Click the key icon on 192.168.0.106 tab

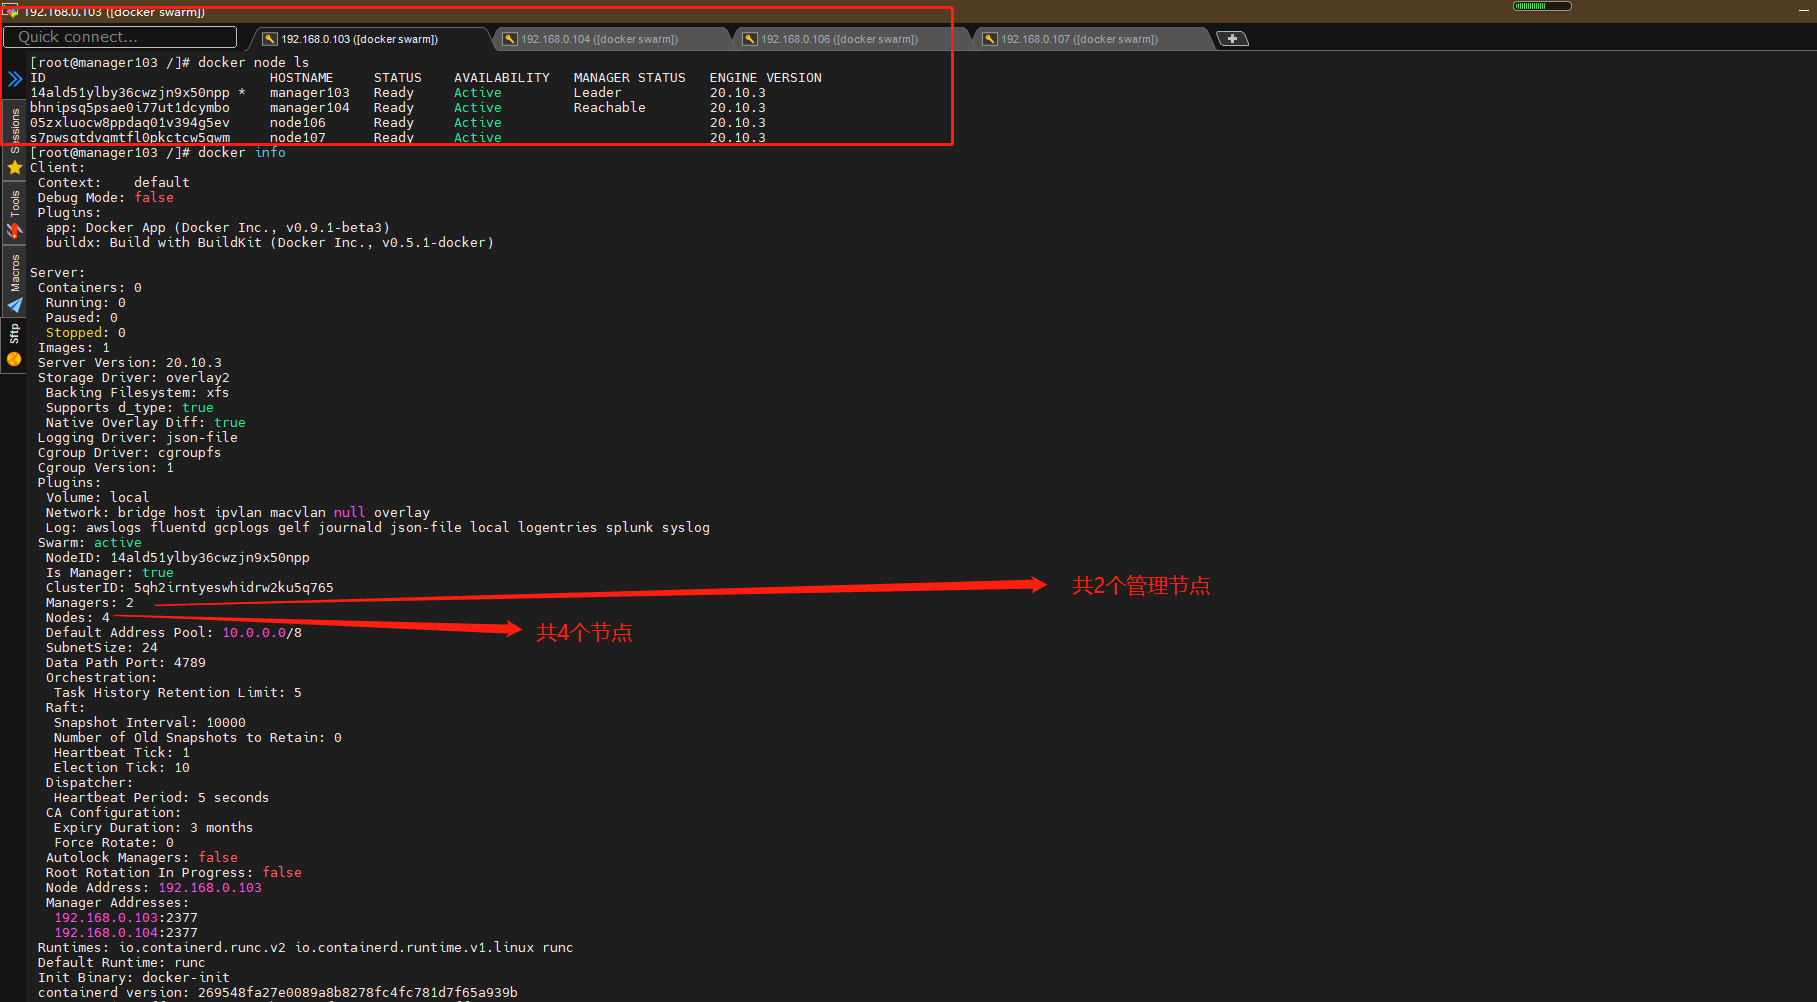coord(750,39)
